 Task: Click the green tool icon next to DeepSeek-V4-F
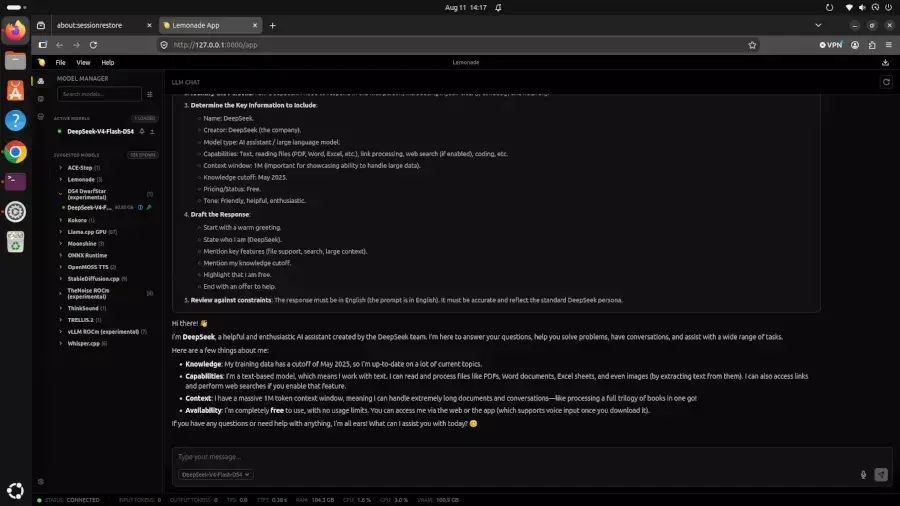[149, 208]
